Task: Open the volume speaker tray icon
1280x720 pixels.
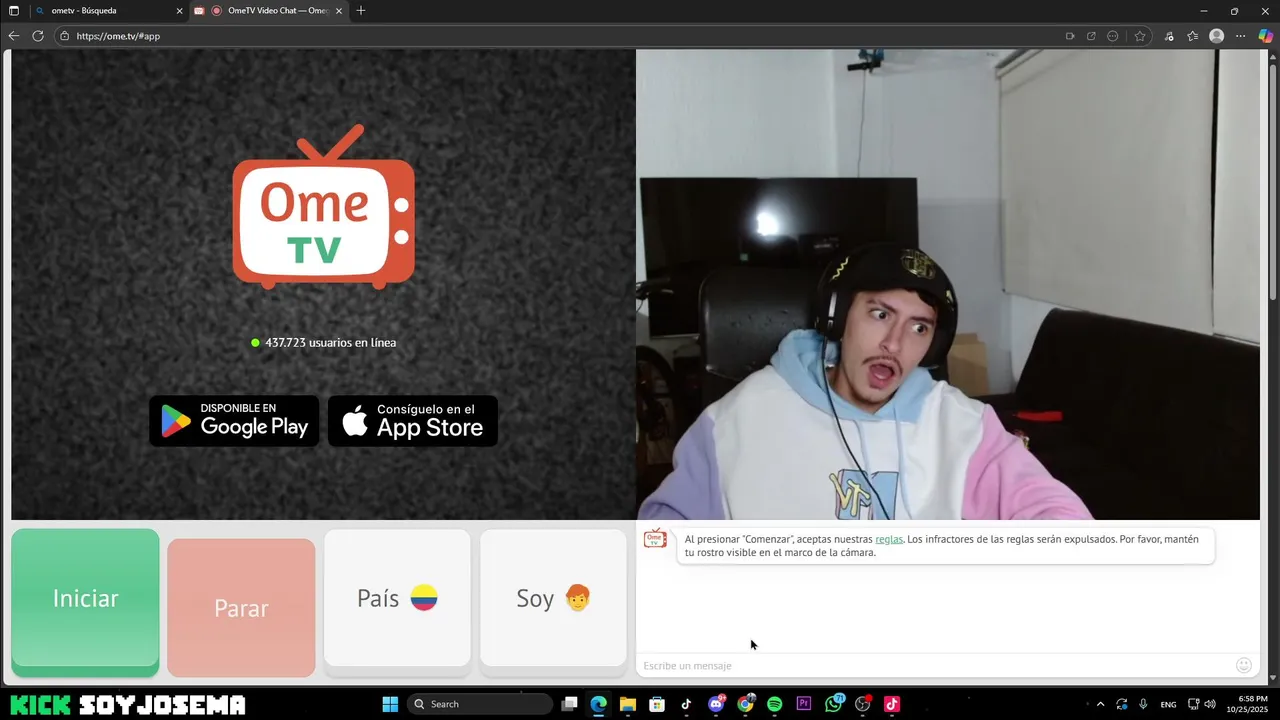Action: (1209, 704)
